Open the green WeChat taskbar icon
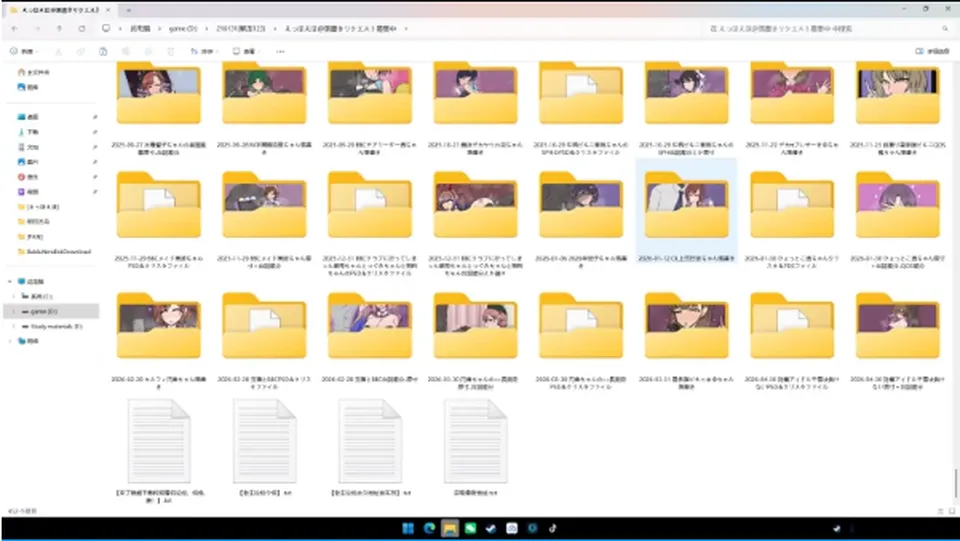Viewport: 960px width, 541px height. pos(470,528)
